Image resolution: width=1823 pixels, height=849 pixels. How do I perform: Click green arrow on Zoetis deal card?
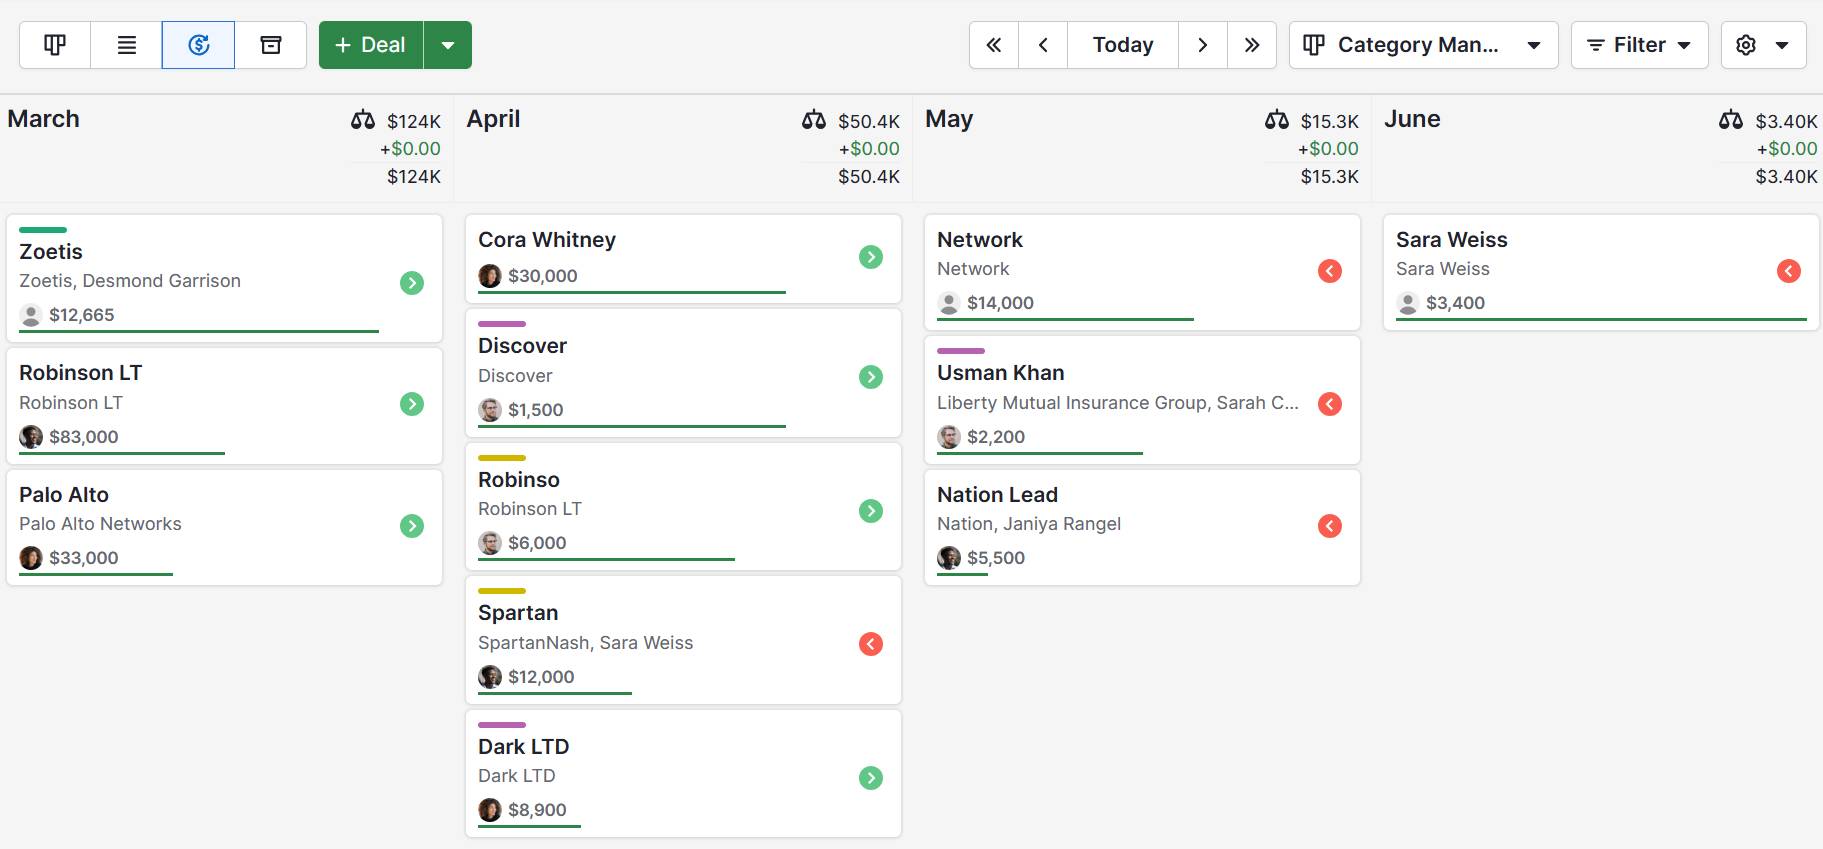click(x=412, y=283)
